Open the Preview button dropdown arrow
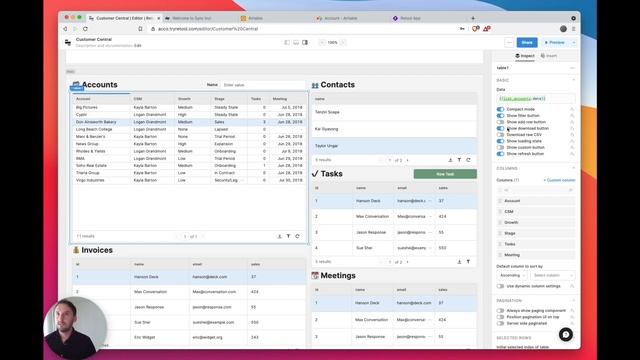 tap(574, 42)
